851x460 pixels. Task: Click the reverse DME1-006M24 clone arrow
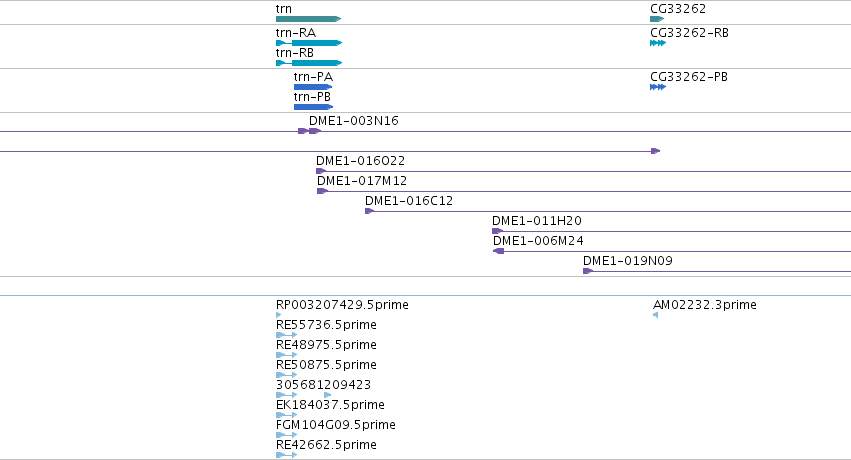[498, 251]
